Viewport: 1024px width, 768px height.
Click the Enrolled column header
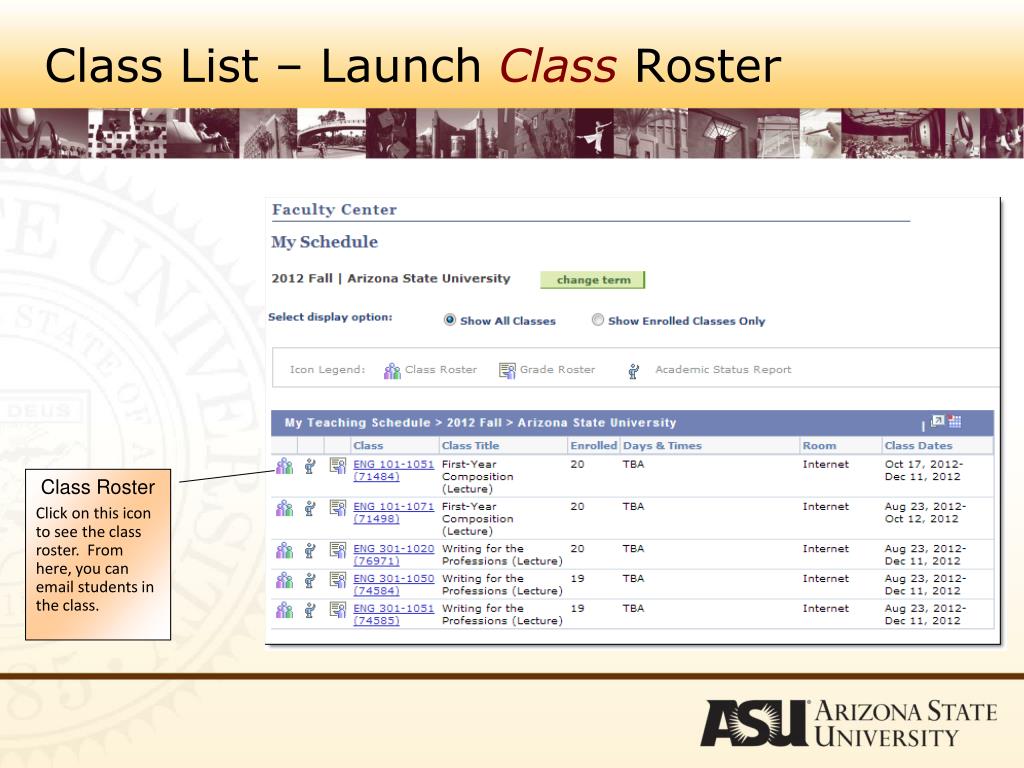pos(593,445)
